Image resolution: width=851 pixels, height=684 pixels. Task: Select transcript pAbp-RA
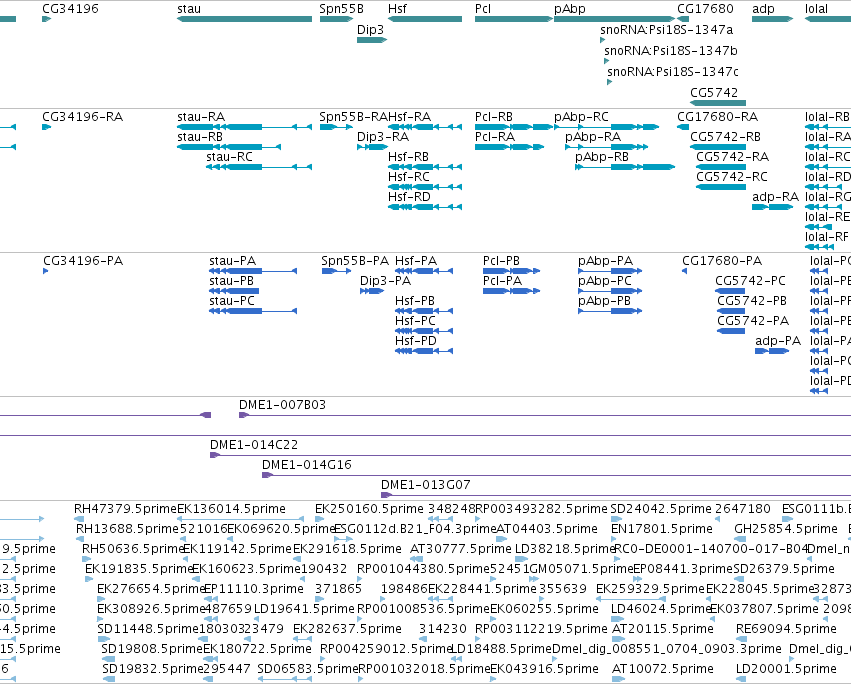[x=593, y=137]
